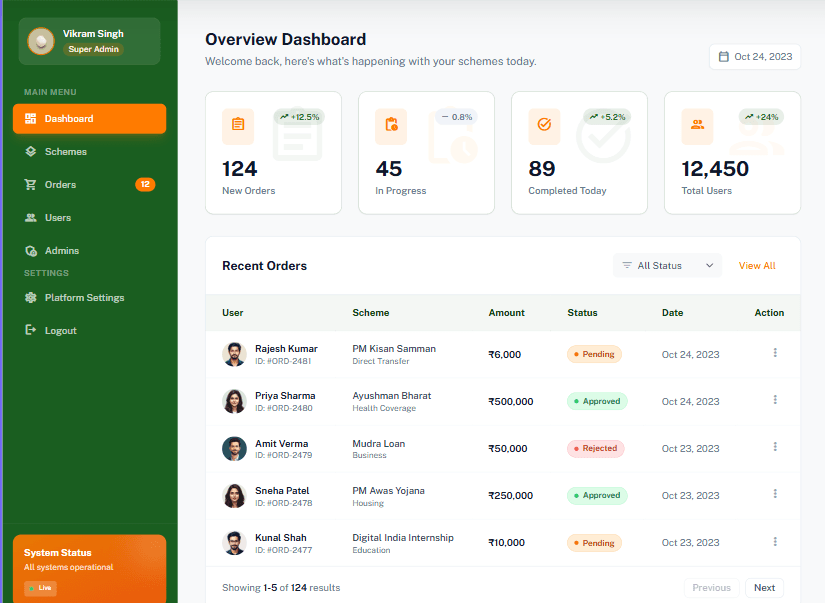Click the Status column header

[x=582, y=313]
